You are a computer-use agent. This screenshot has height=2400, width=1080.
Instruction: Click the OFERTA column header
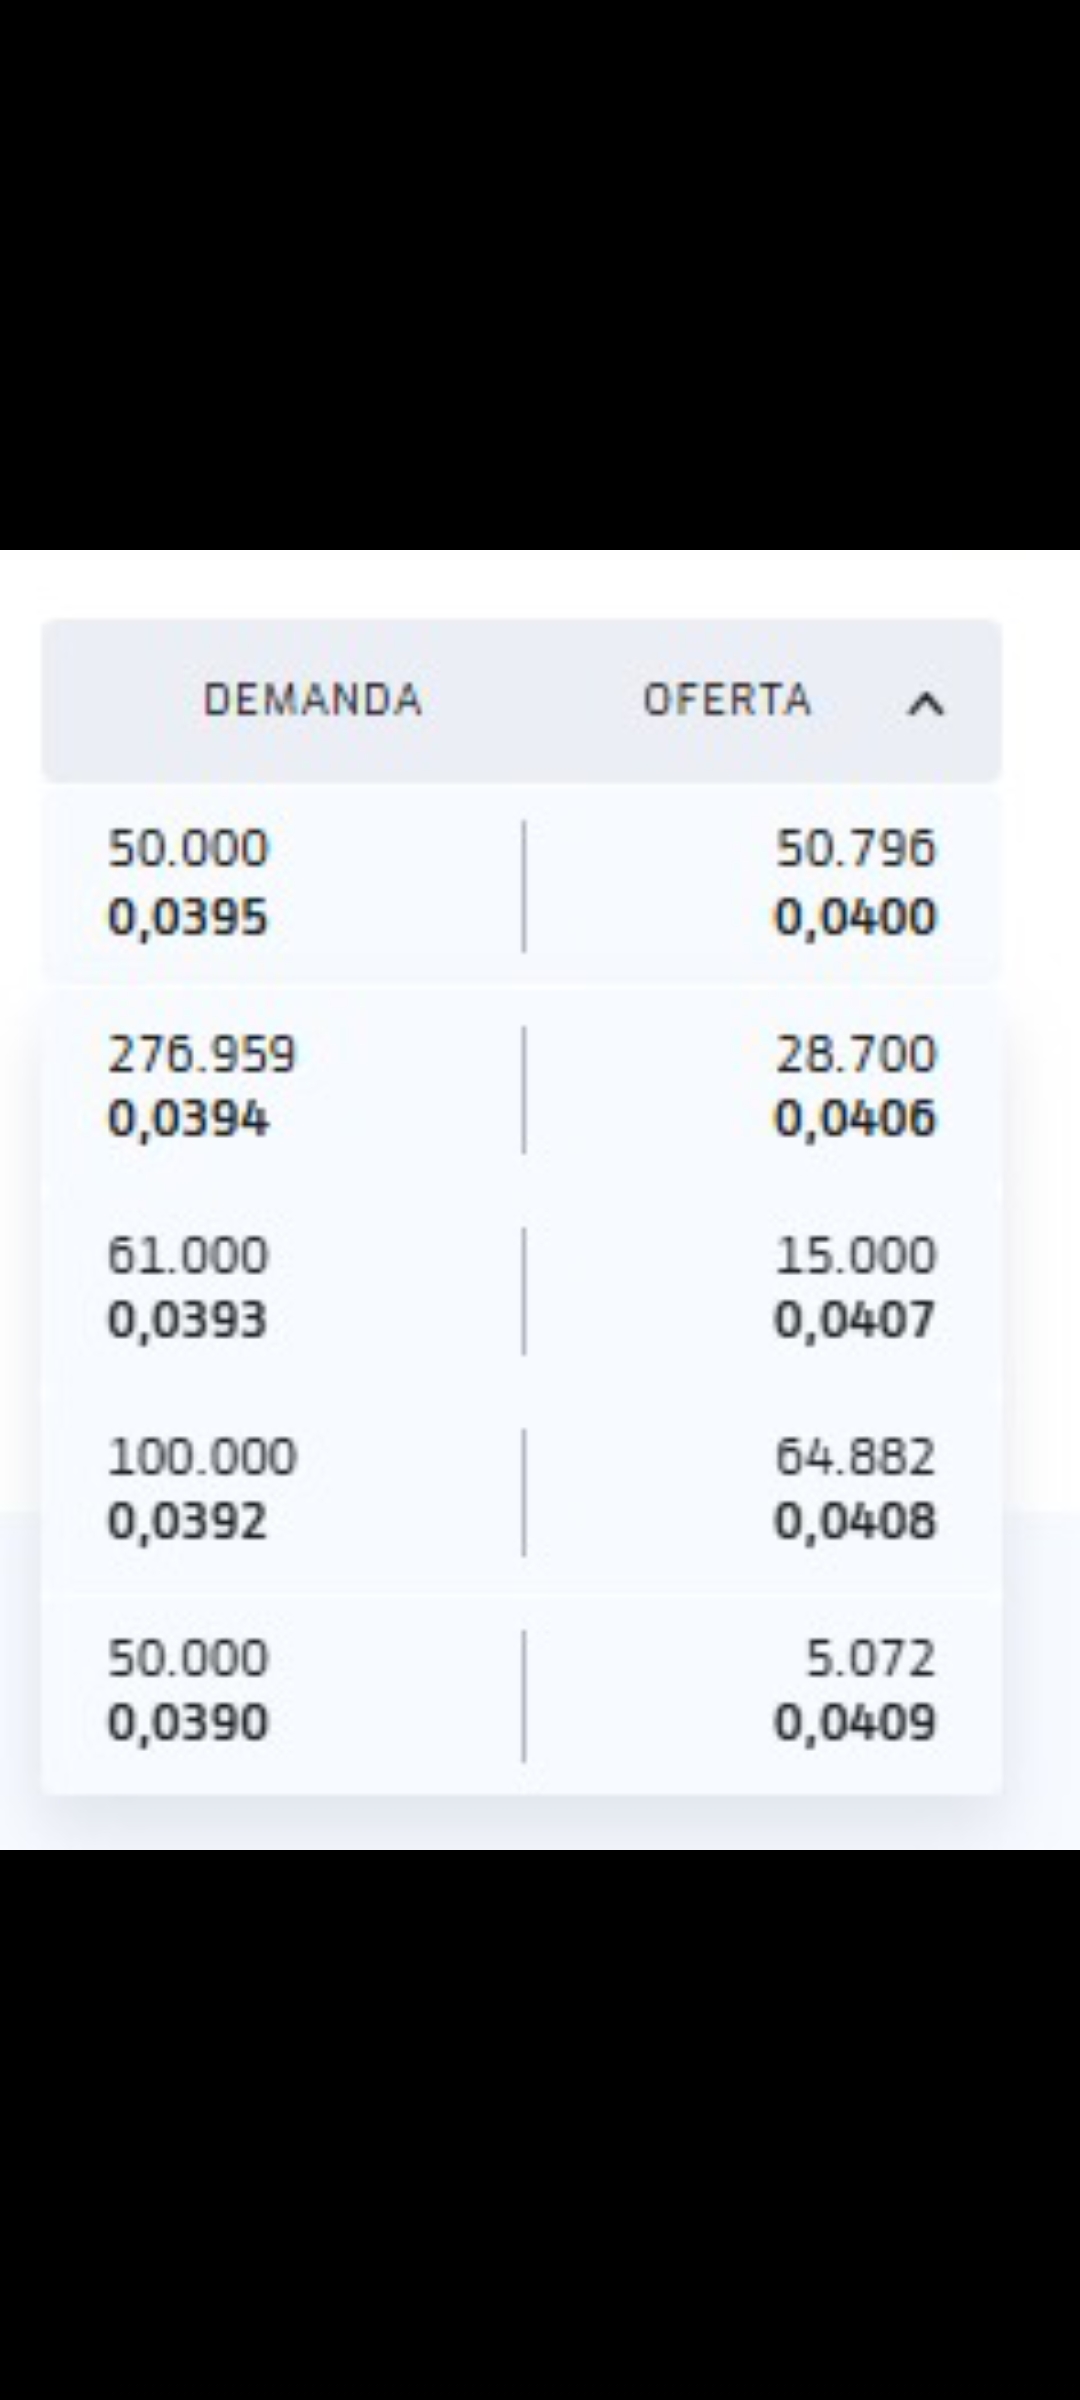click(727, 700)
